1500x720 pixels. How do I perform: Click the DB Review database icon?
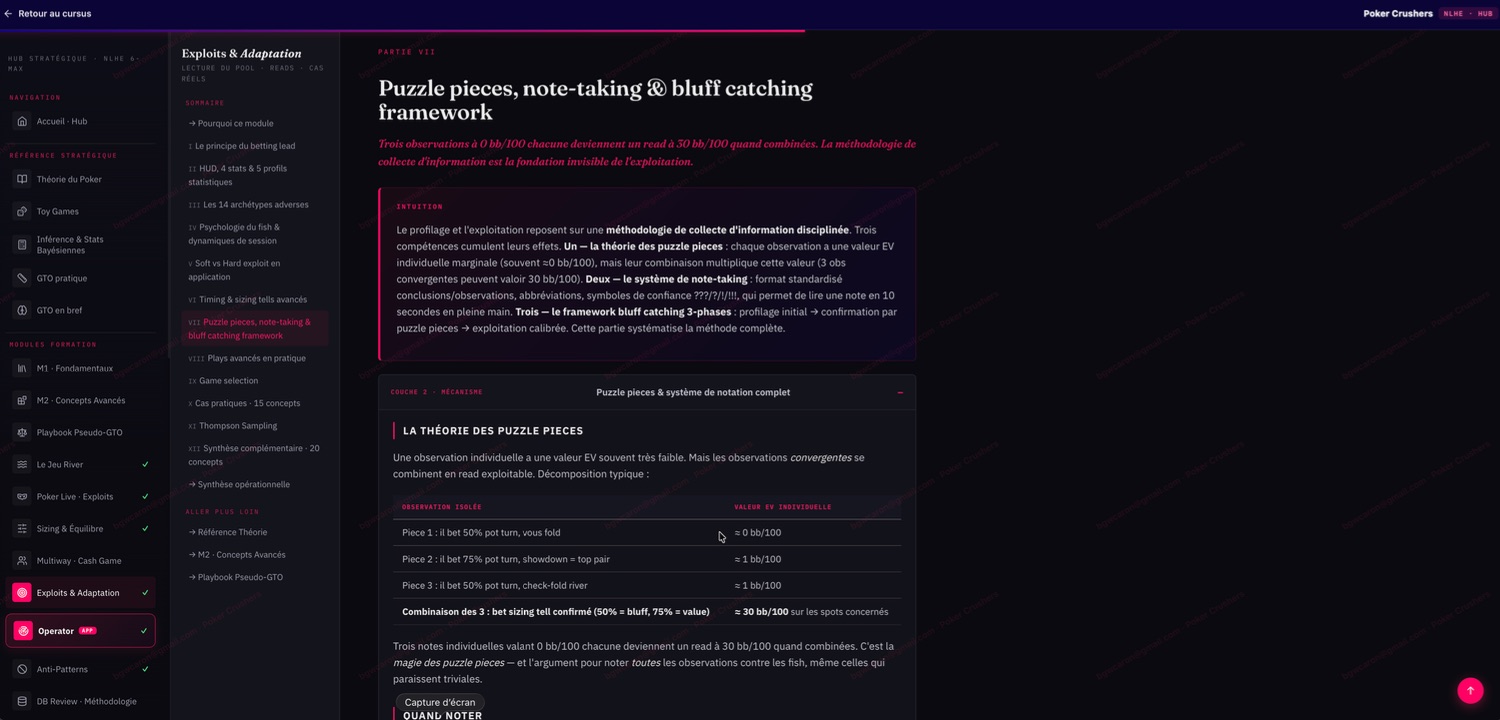pos(22,701)
